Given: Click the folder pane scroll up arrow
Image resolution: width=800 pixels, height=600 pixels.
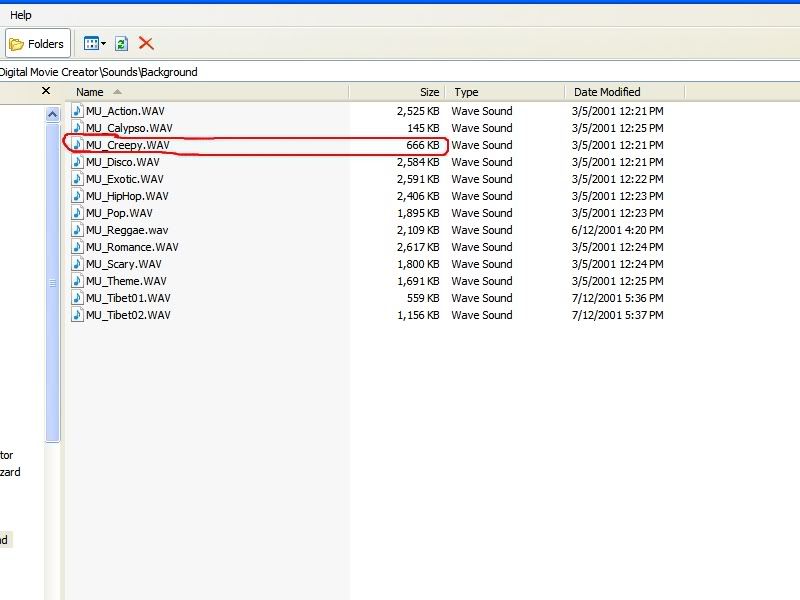Looking at the screenshot, I should [x=53, y=115].
